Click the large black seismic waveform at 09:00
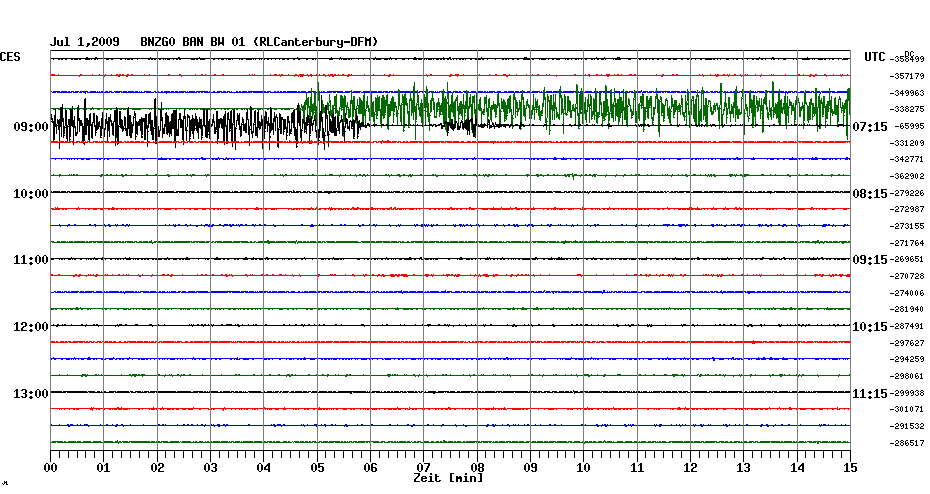930x494 pixels. (x=180, y=127)
